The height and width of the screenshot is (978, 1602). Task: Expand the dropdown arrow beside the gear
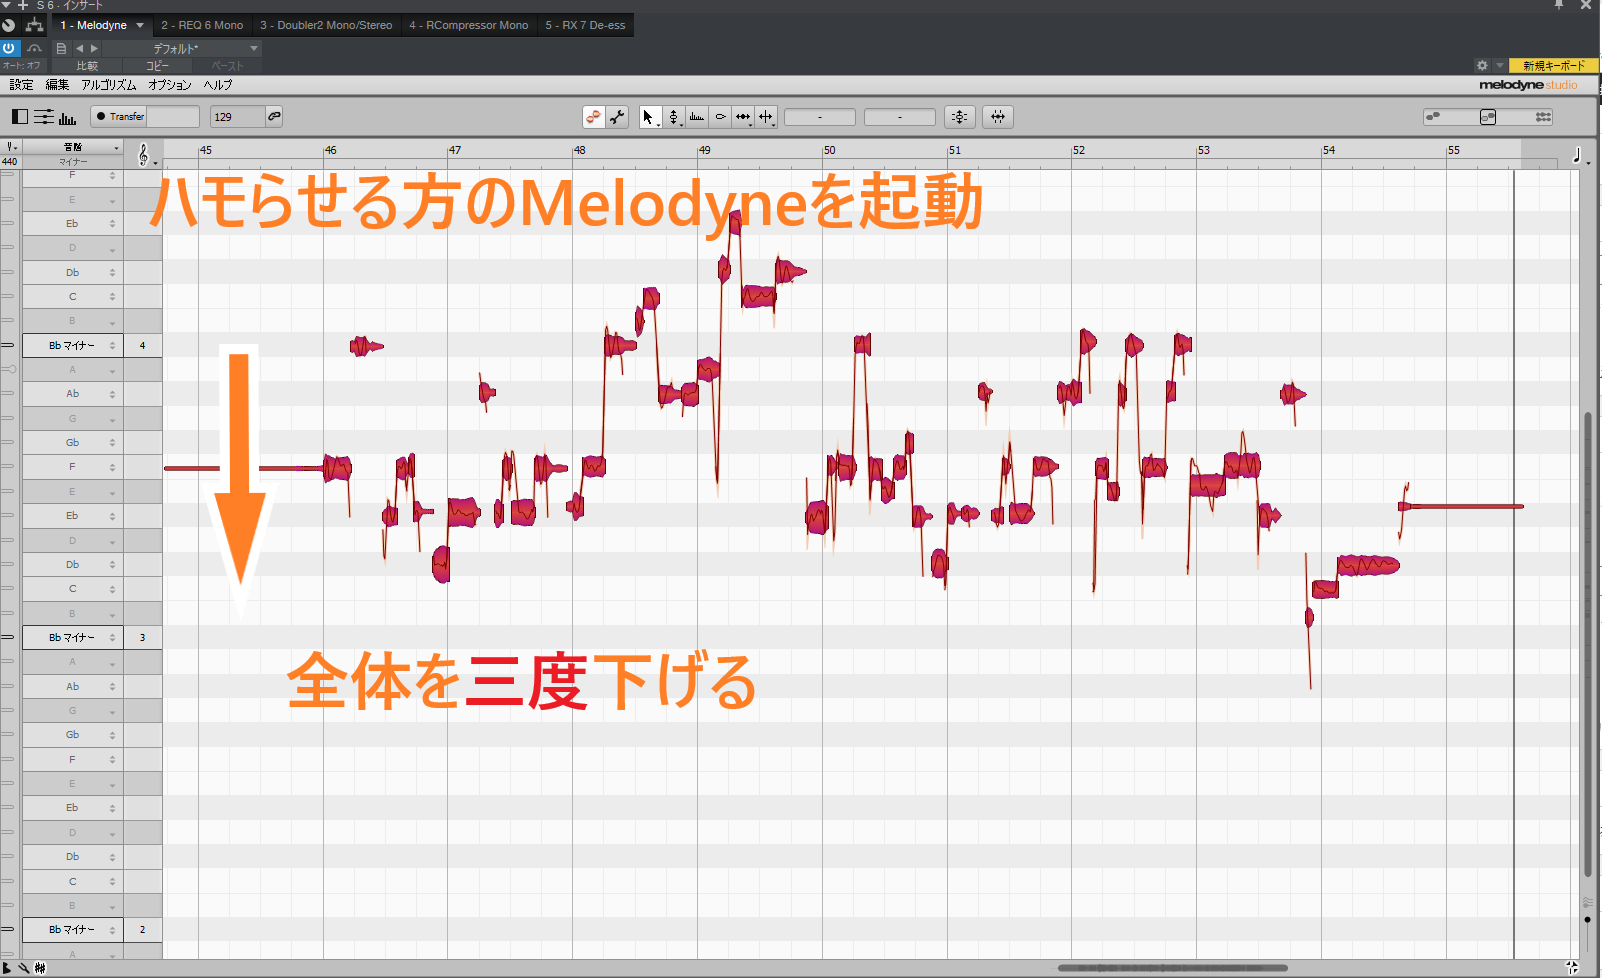[1500, 65]
